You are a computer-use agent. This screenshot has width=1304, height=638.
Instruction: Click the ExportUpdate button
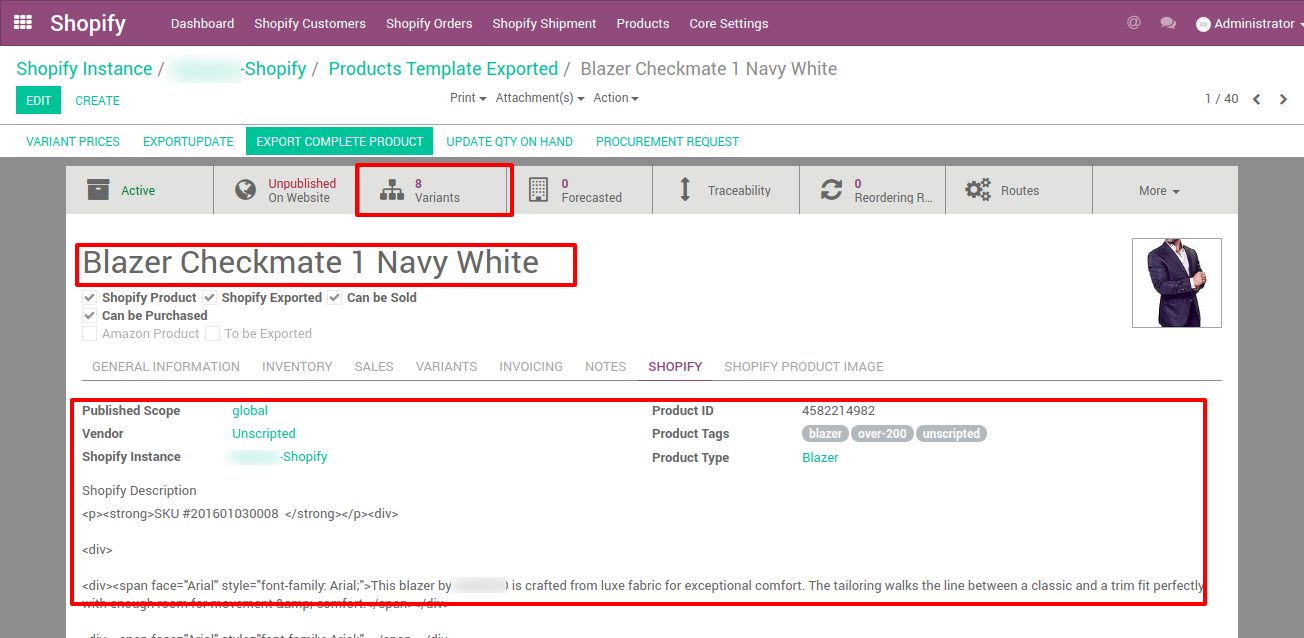click(x=188, y=142)
